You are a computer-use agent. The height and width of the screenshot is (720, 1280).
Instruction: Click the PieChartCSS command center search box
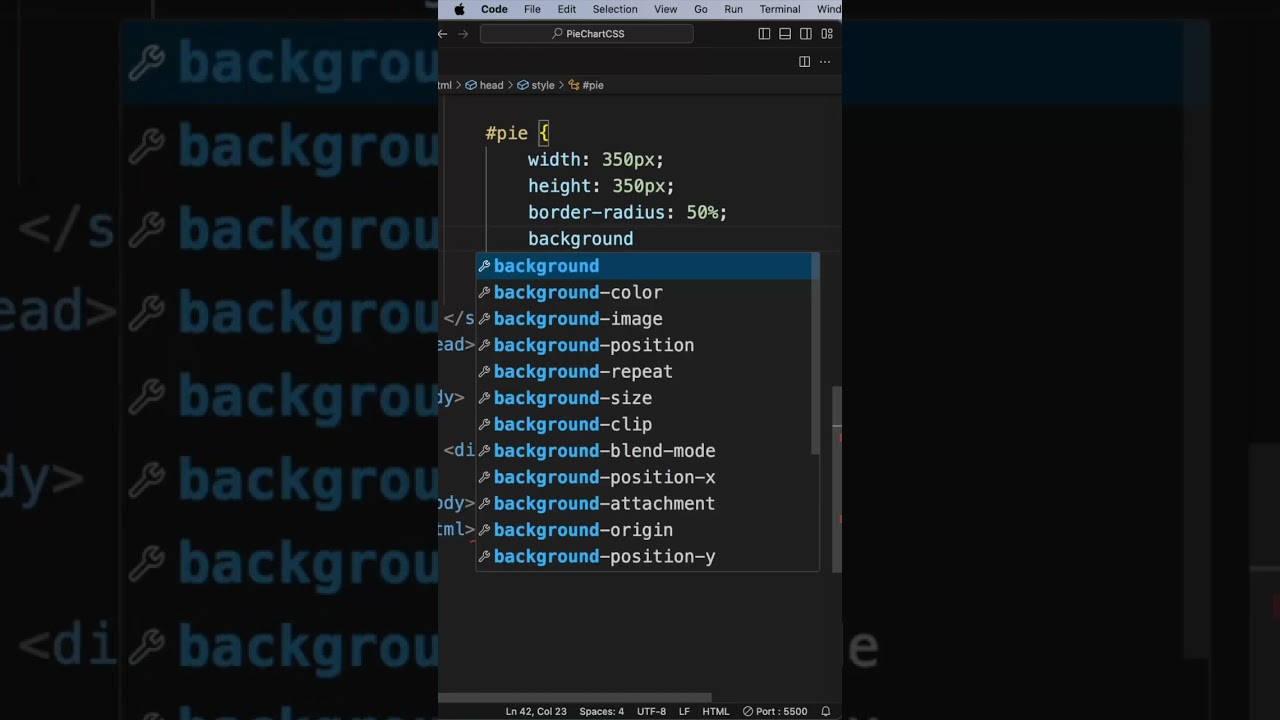pyautogui.click(x=587, y=34)
